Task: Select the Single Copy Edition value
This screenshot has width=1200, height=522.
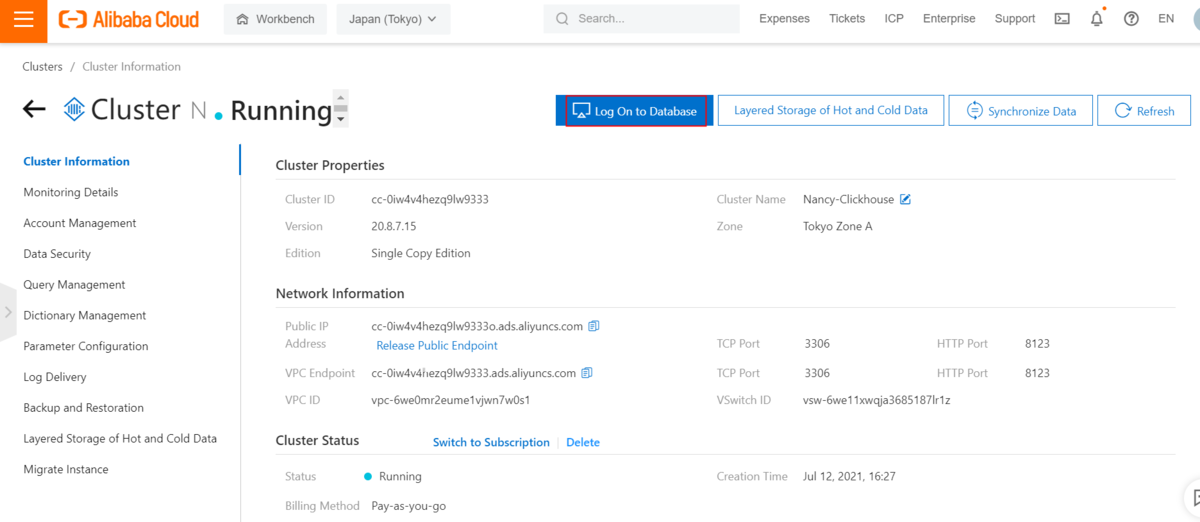Action: tap(421, 253)
